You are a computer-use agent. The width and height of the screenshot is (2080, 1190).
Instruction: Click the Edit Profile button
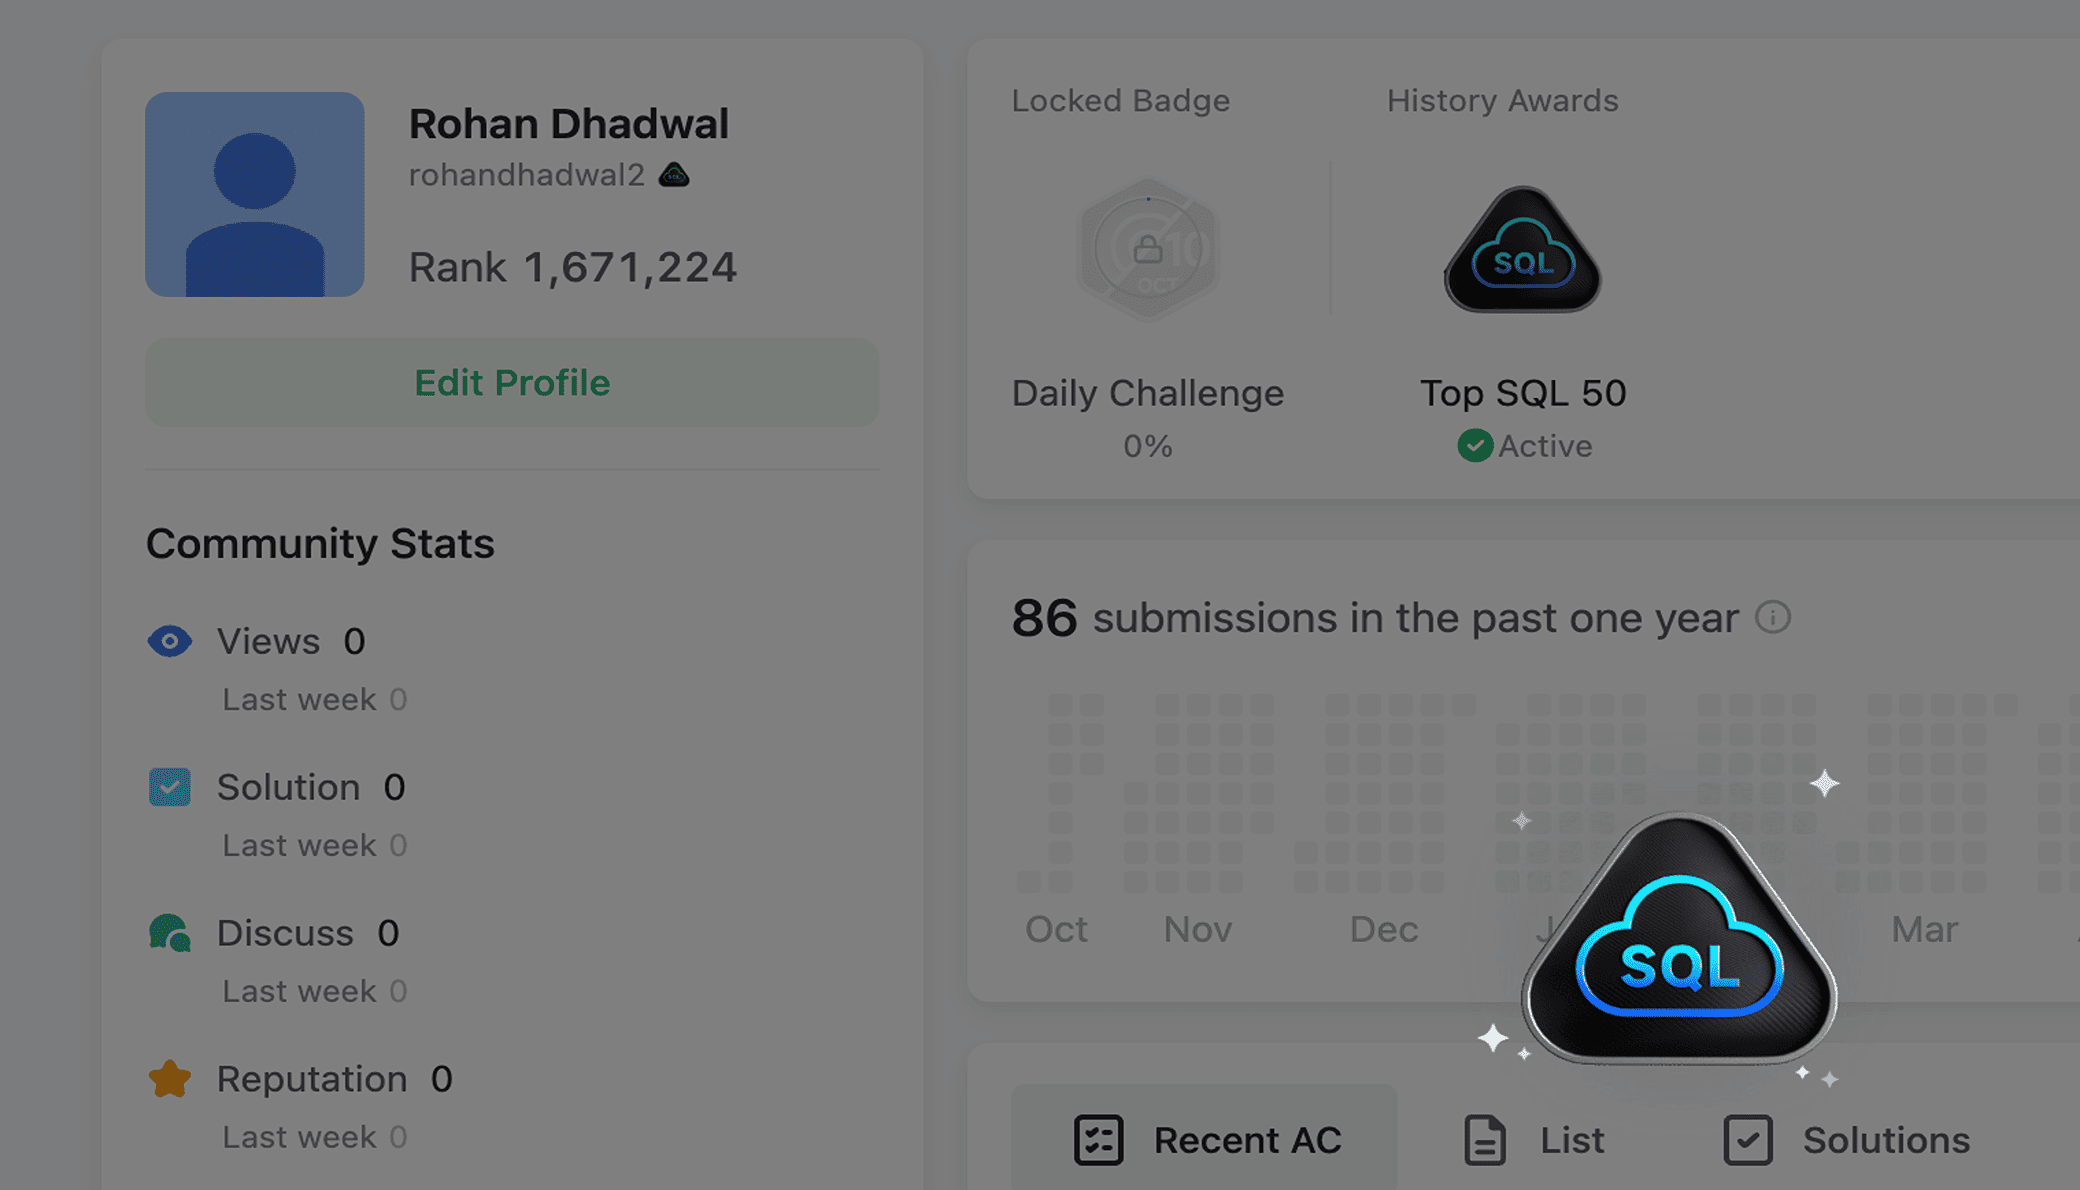(x=512, y=382)
